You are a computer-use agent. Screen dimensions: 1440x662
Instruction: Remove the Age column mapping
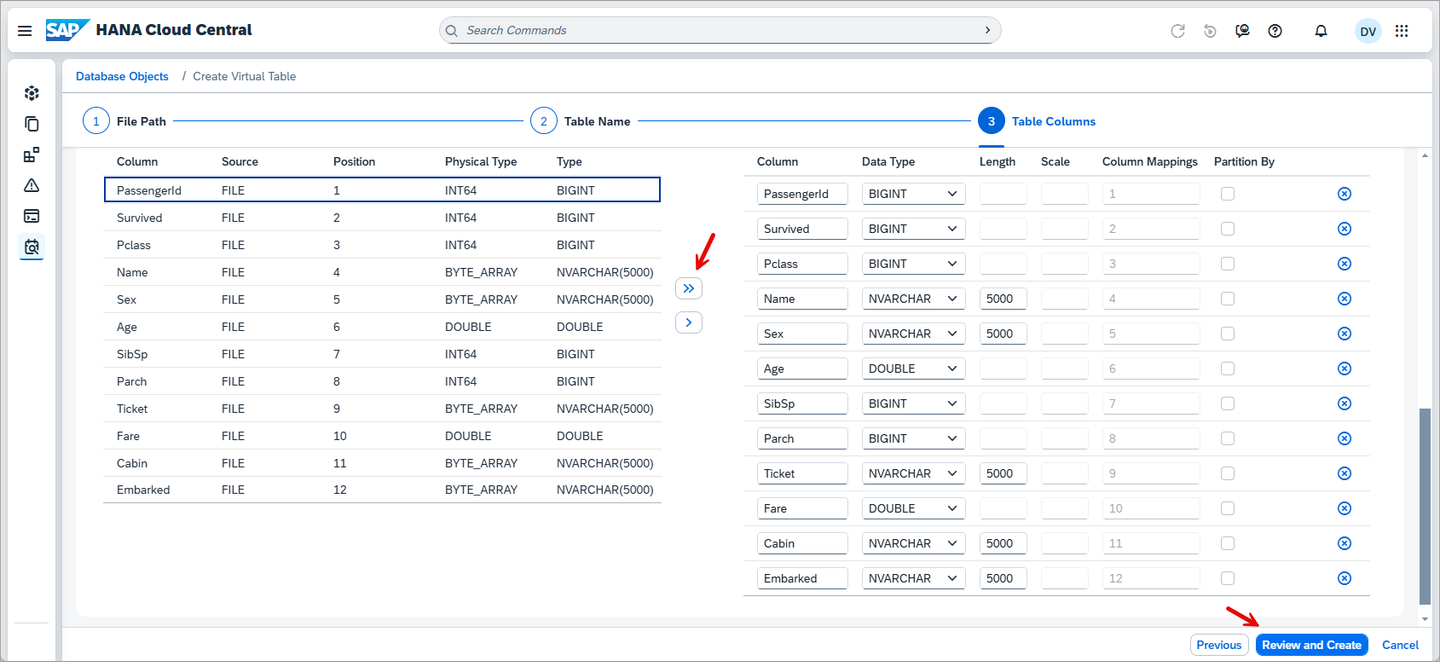click(x=1344, y=369)
